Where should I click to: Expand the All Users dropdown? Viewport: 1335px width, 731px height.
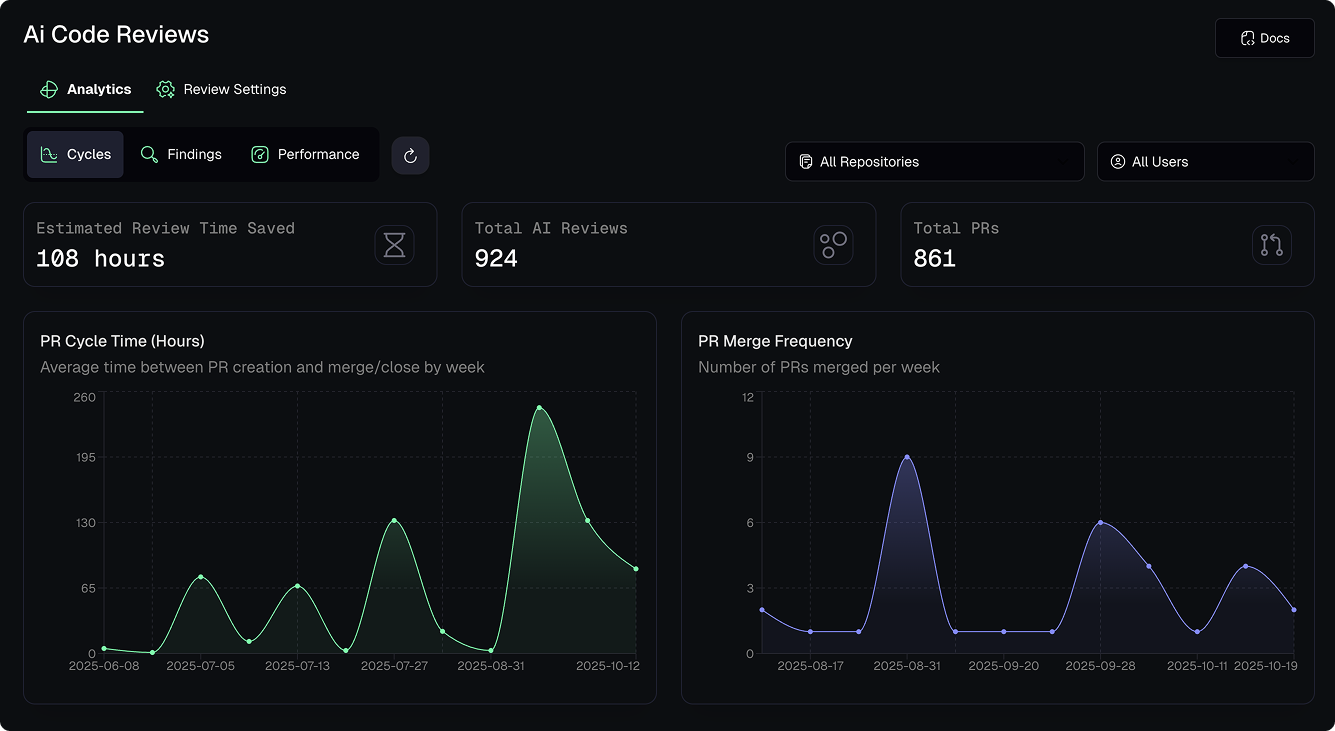pos(1205,161)
